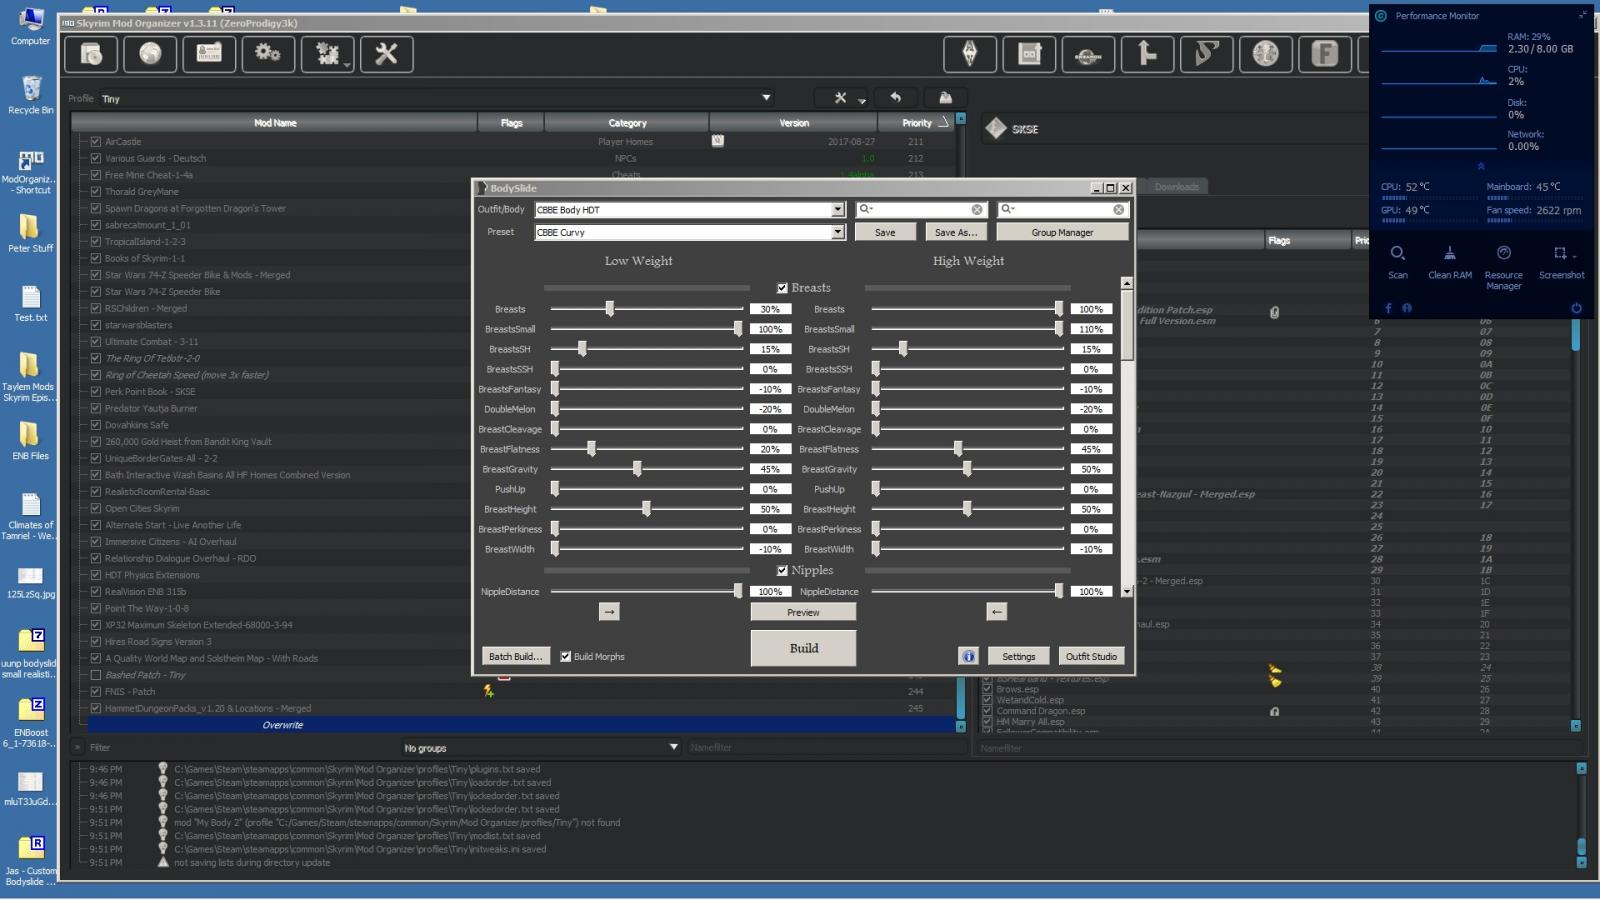This screenshot has height=900, width=1600.
Task: Click the Install Mod archive icon in the Mod Organizer toolbar
Action: point(91,54)
